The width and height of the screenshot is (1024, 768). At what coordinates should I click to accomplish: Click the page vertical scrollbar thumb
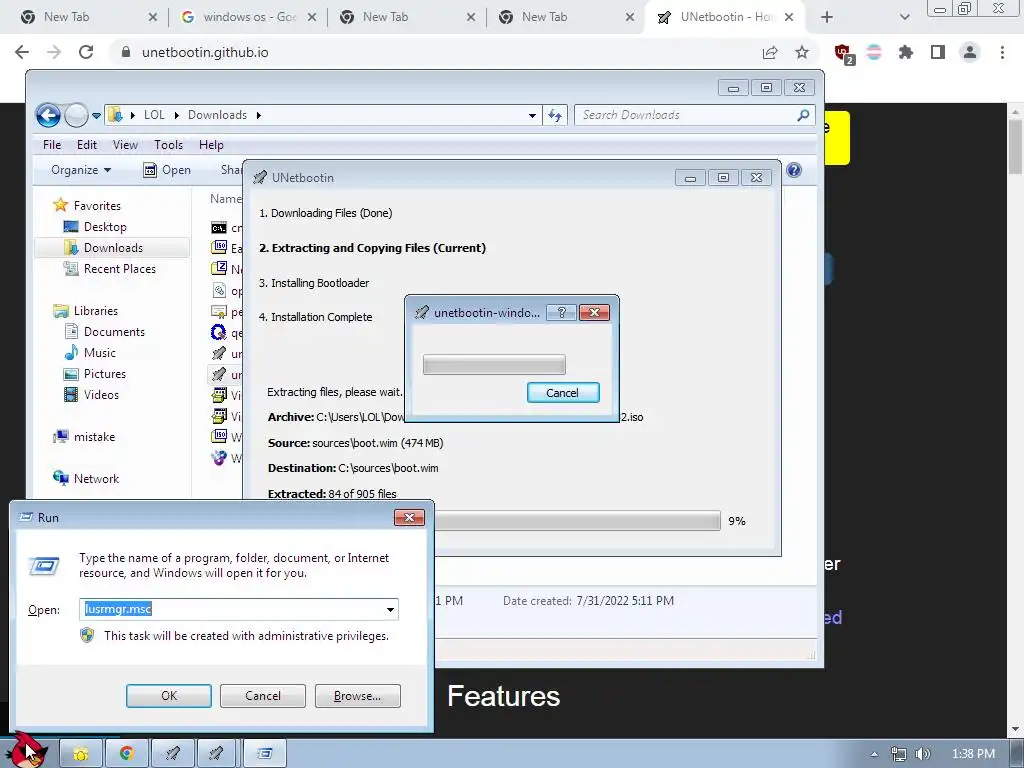coord(1016,147)
